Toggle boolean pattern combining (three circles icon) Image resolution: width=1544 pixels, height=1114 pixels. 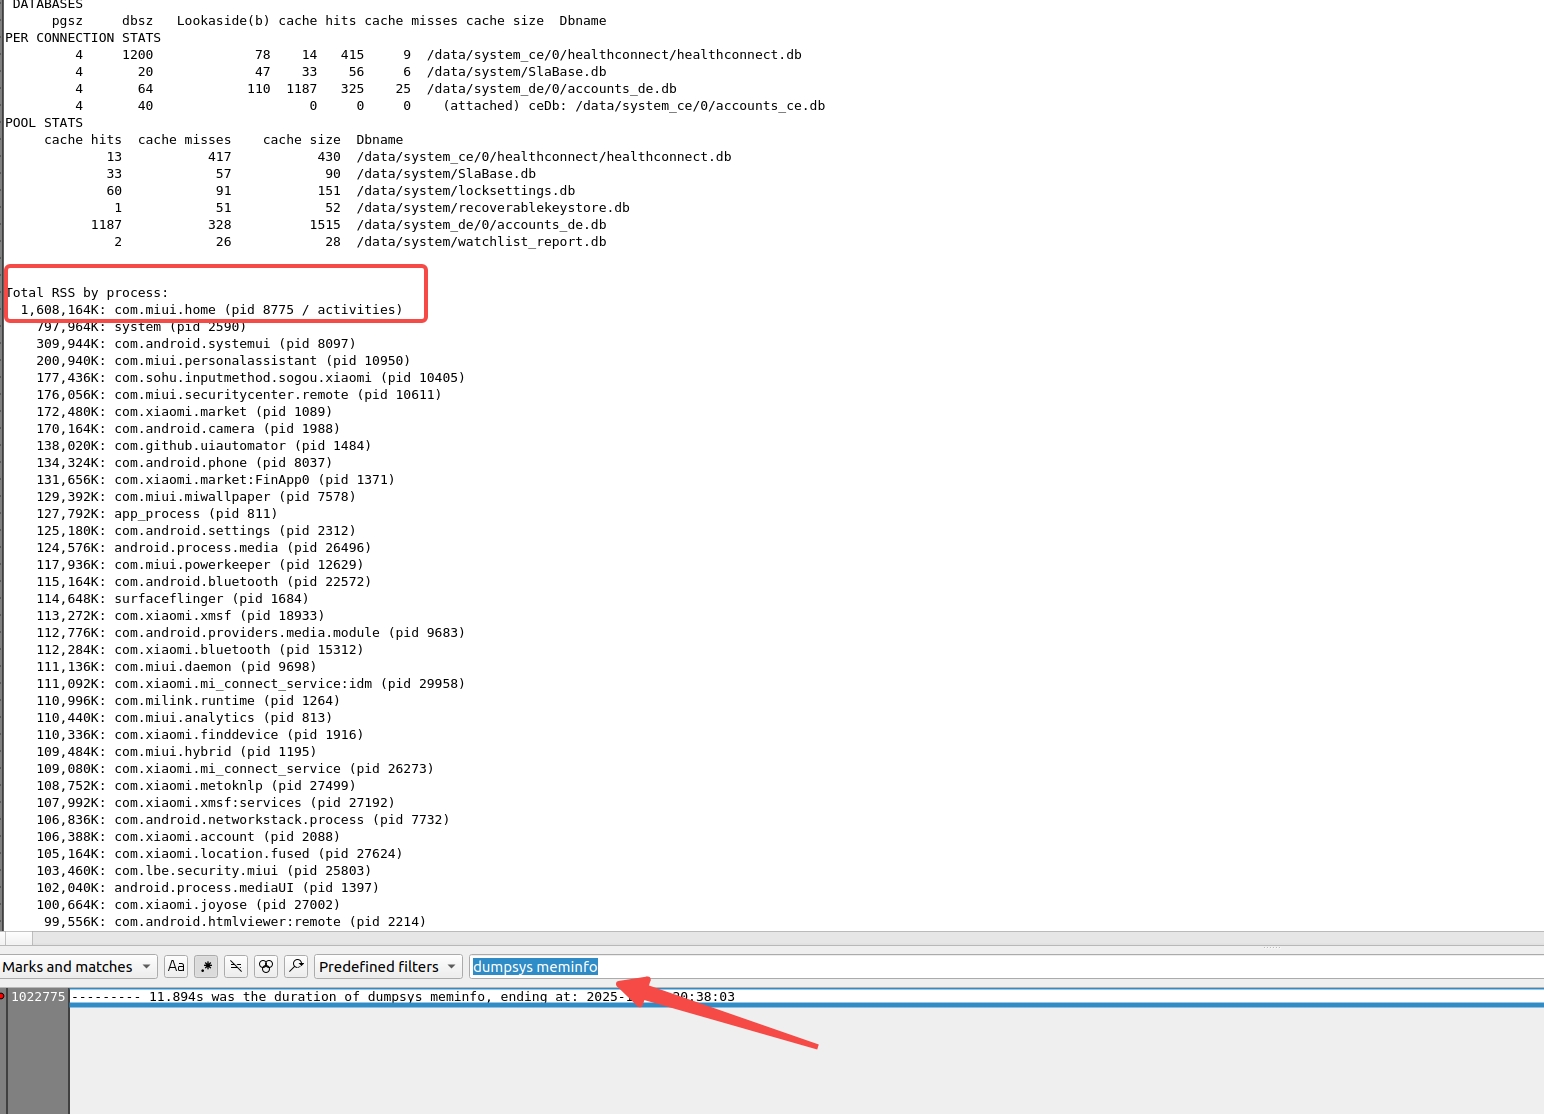[x=266, y=966]
